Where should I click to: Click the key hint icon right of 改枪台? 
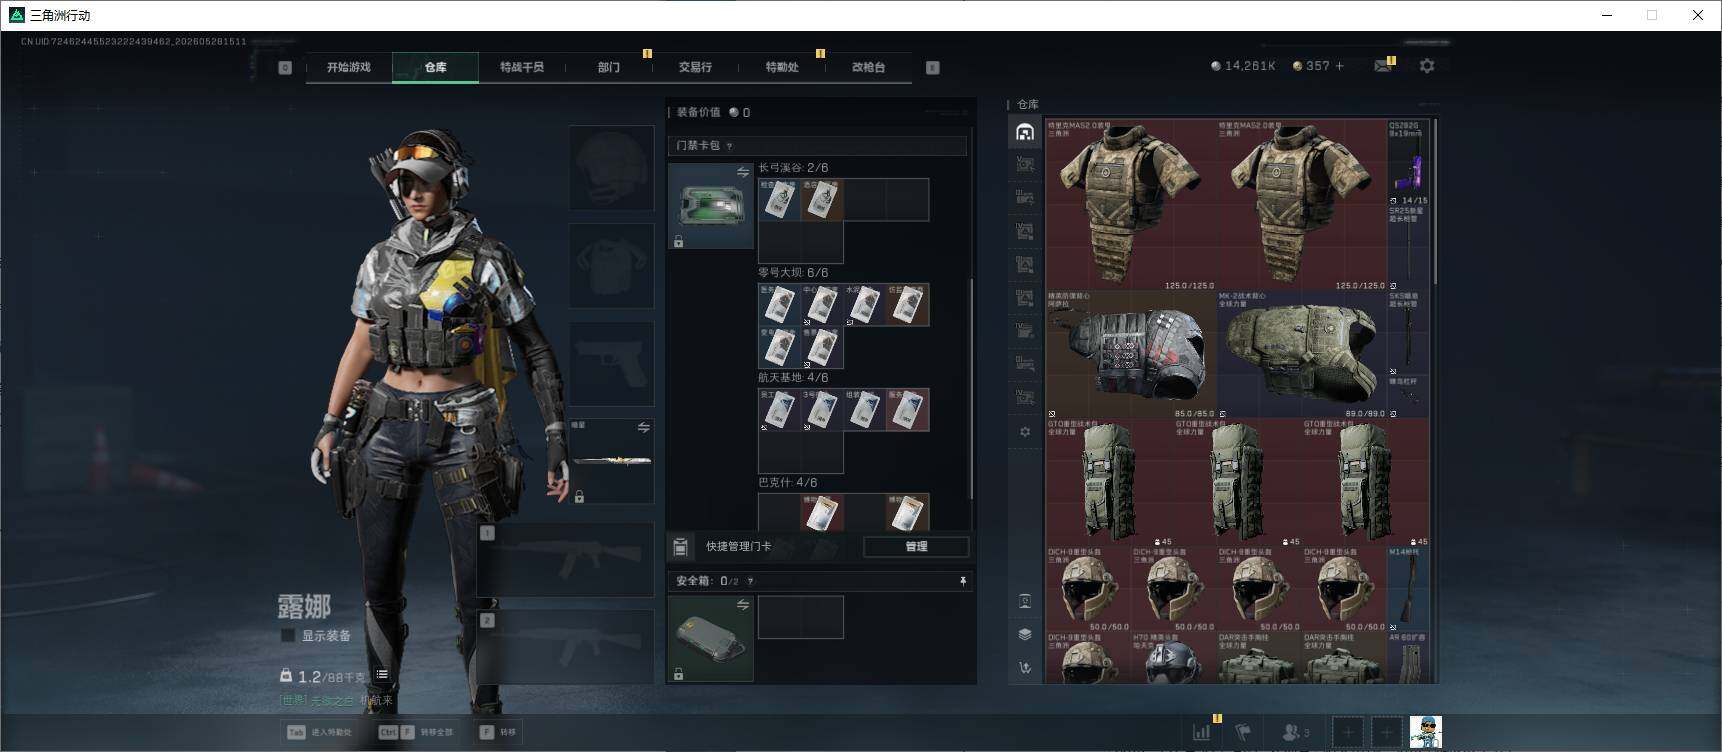(x=932, y=67)
